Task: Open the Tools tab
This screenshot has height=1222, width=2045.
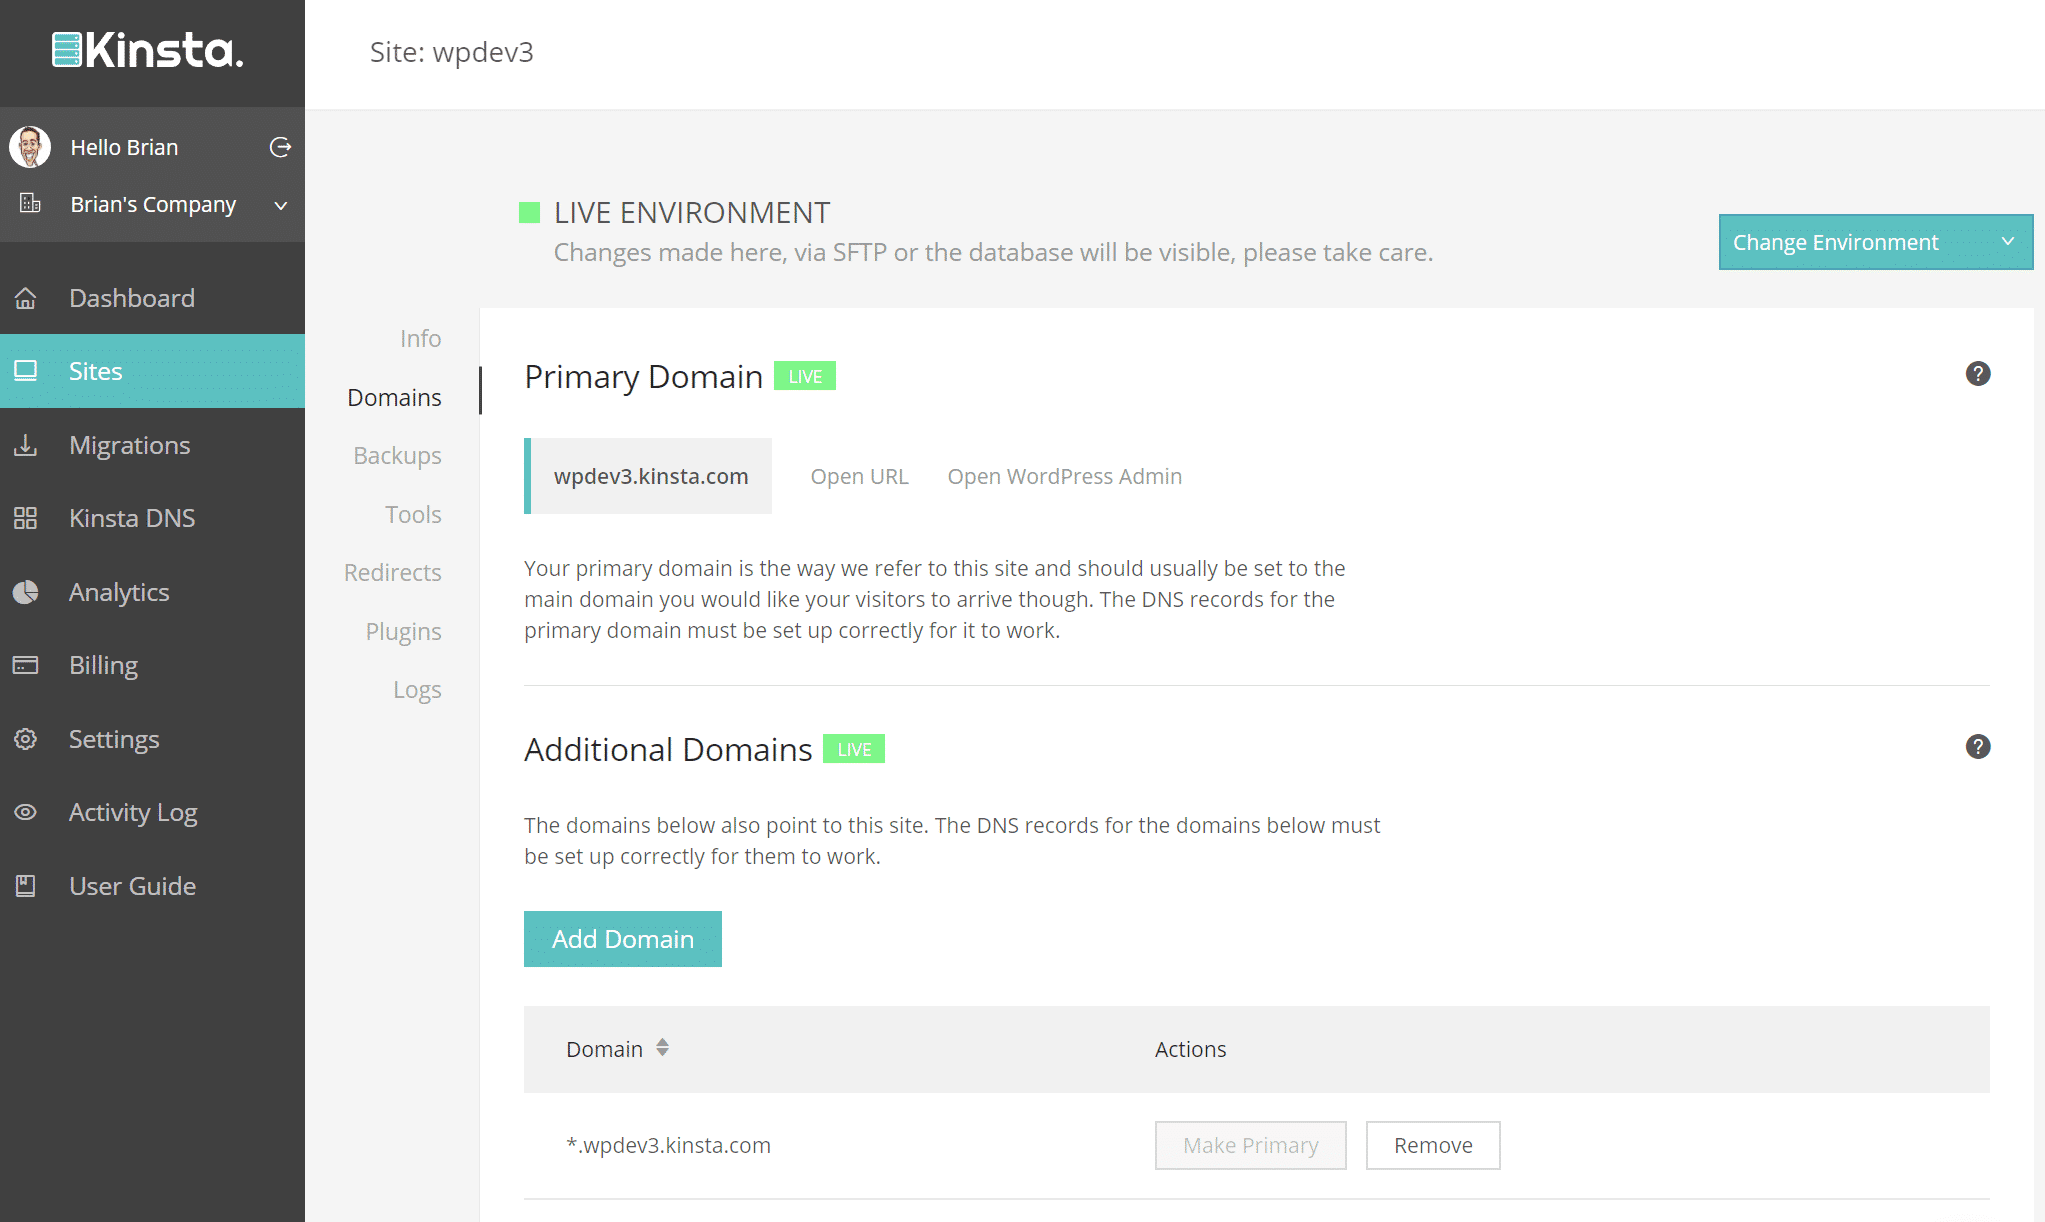Action: pos(413,514)
